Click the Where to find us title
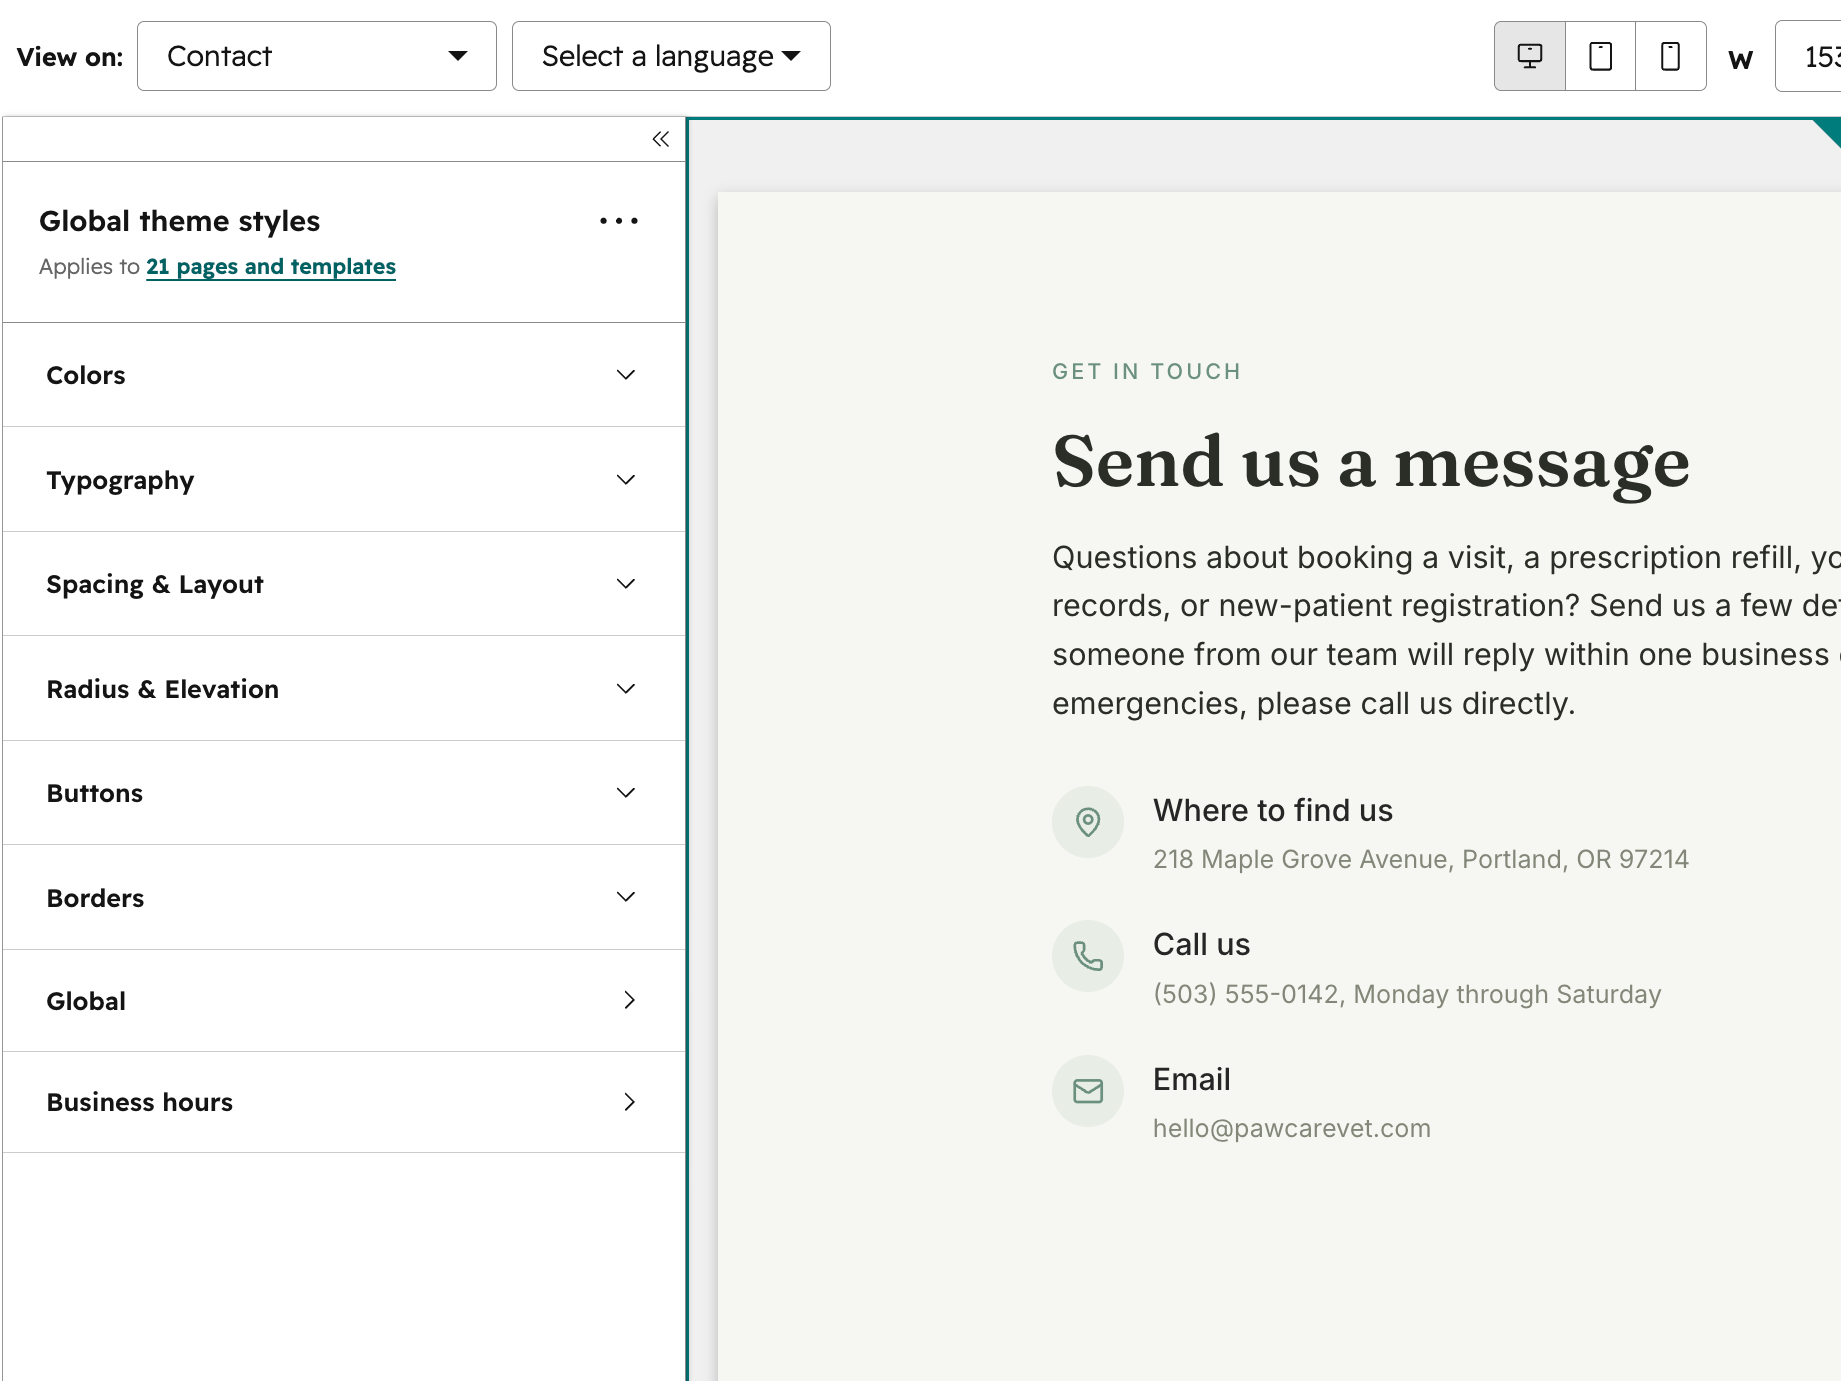1841x1381 pixels. click(1273, 810)
